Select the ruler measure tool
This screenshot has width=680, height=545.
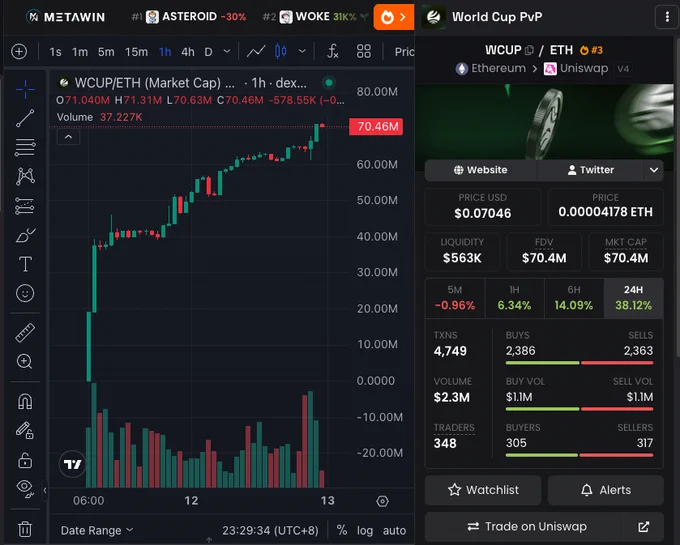(25, 333)
